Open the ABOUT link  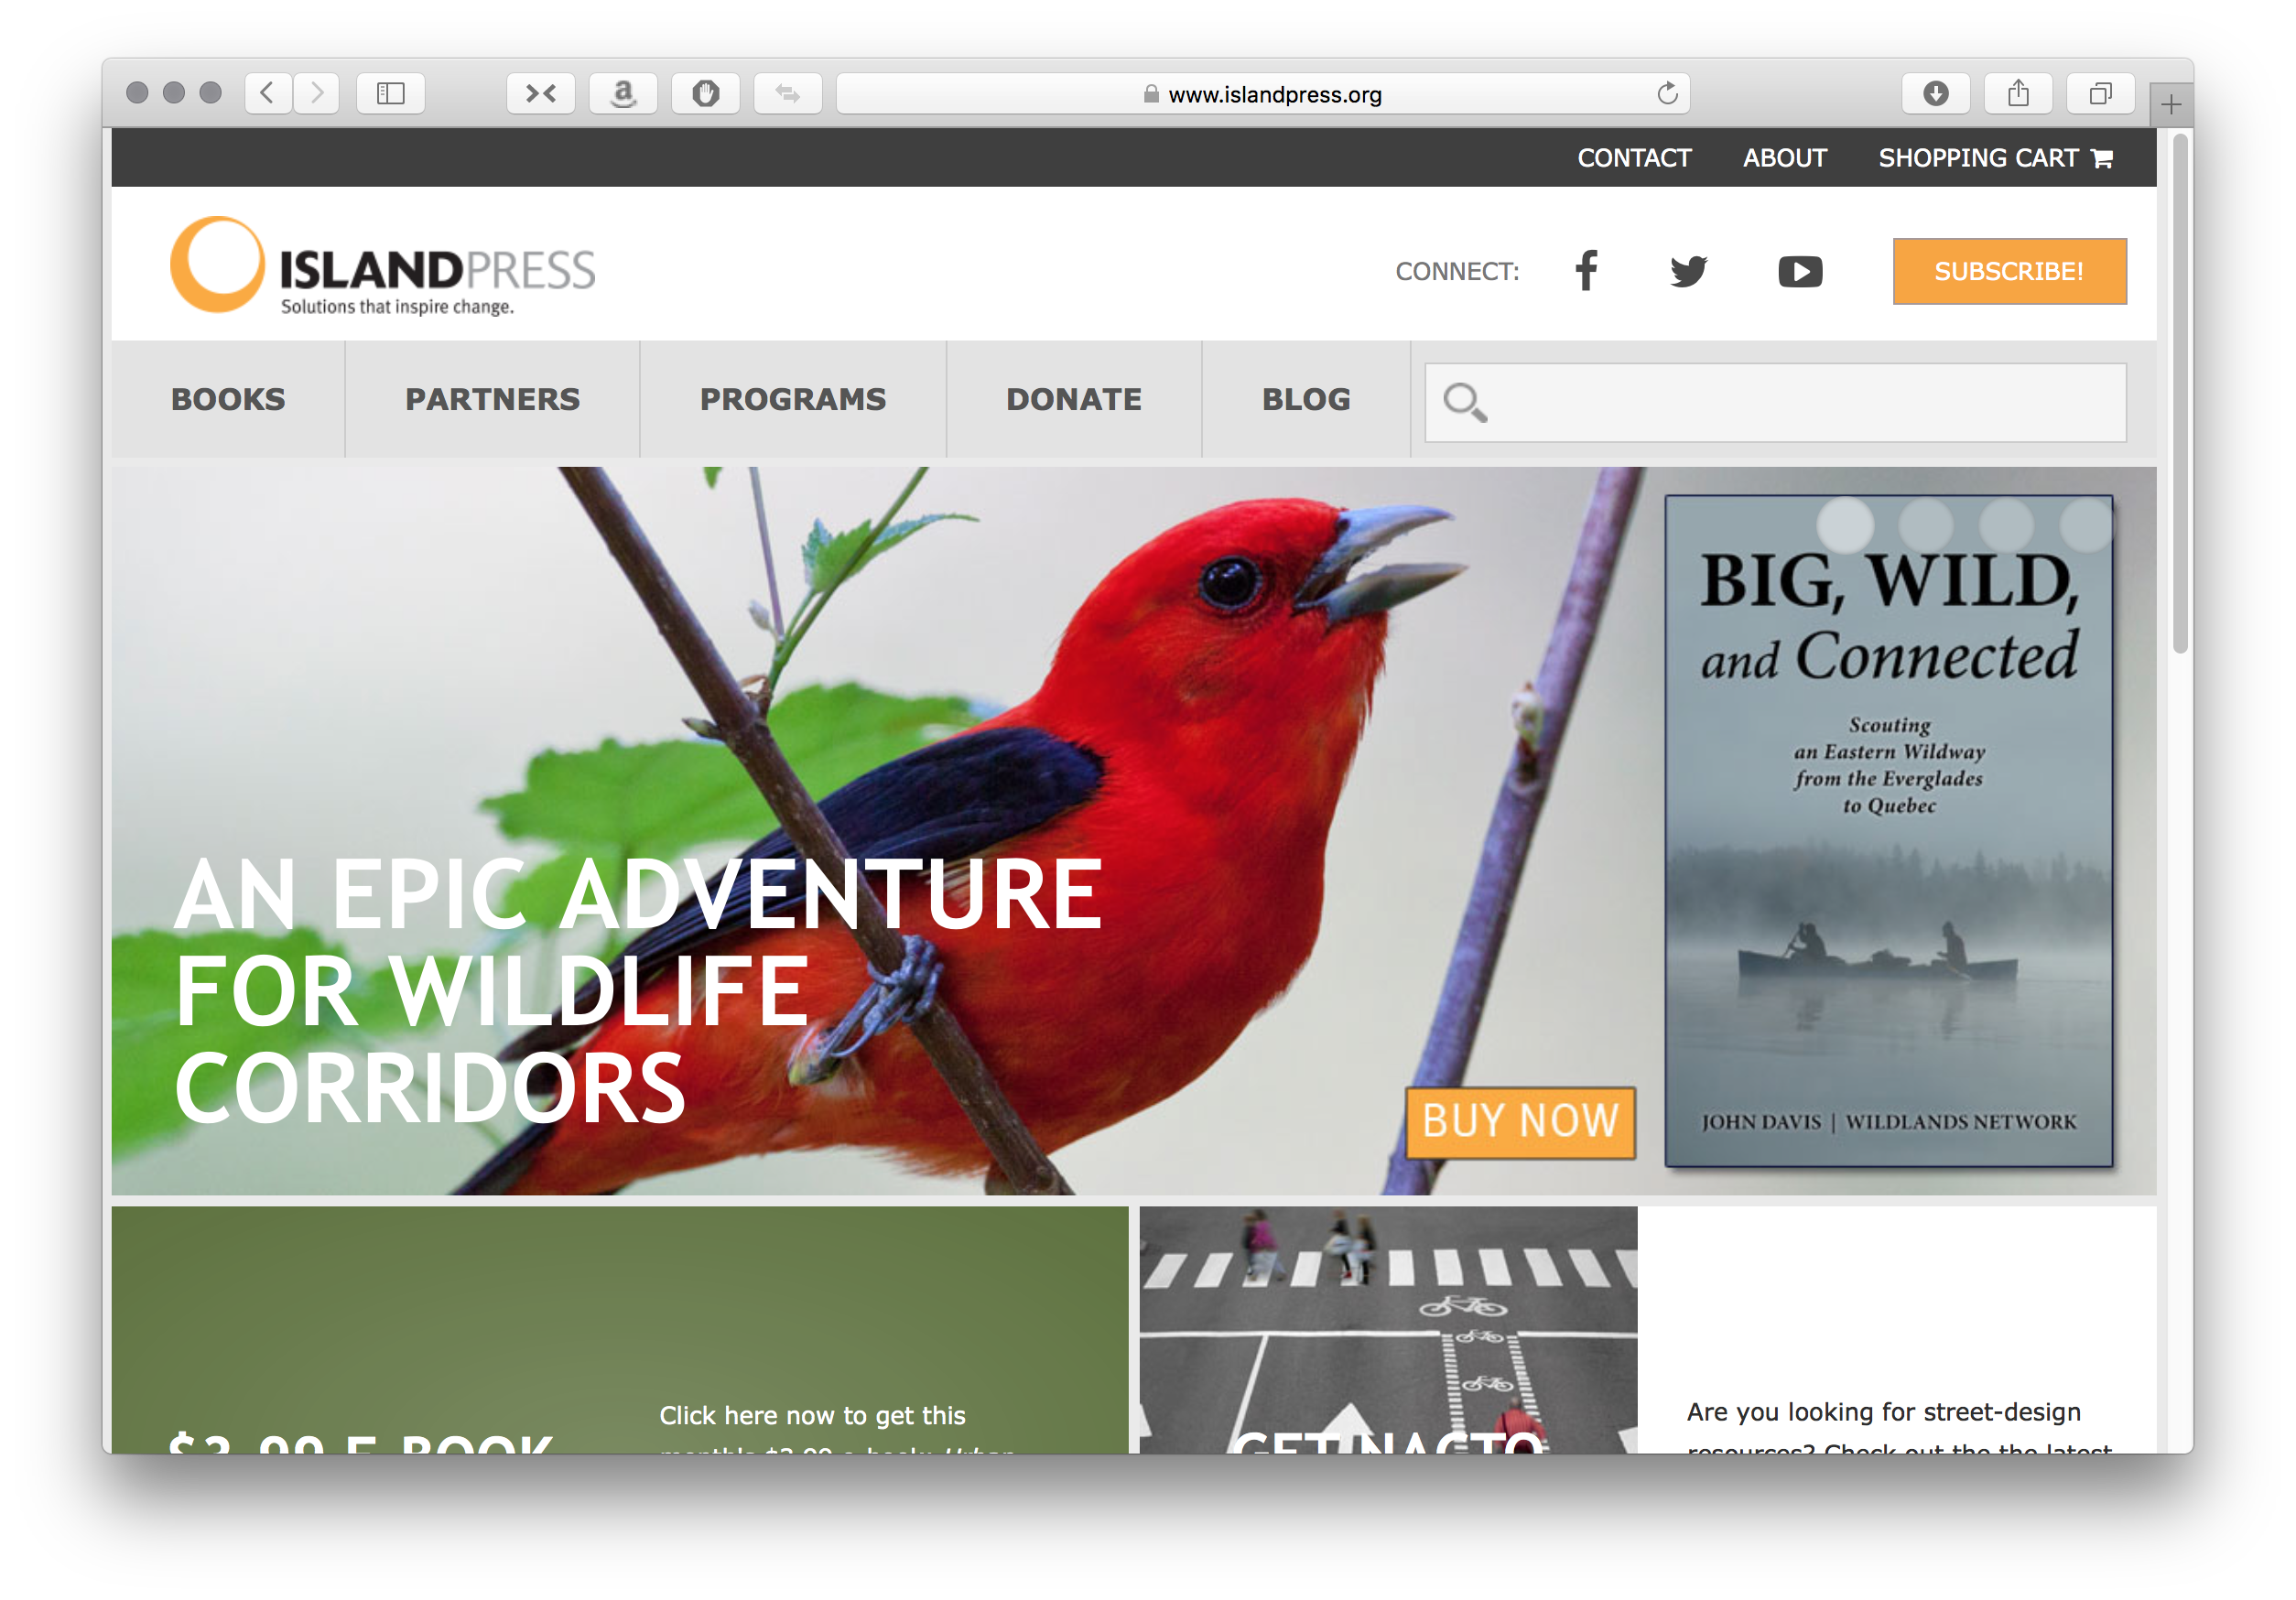tap(1784, 158)
